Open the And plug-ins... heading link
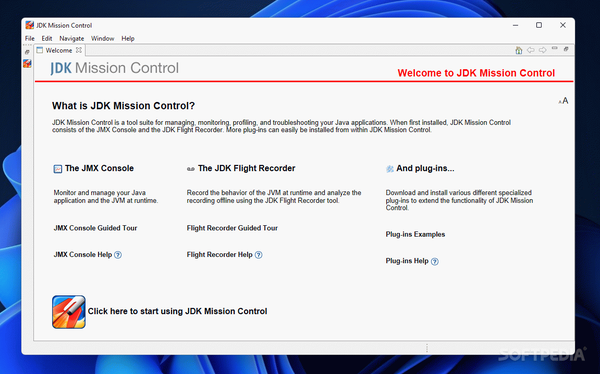The height and width of the screenshot is (374, 600). [425, 168]
